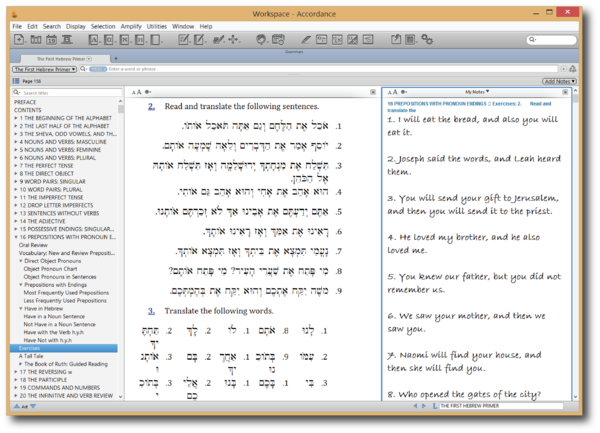Expand 8 THE DIRECT OBJECT chapter
This screenshot has height=433, width=600.
tap(14, 172)
